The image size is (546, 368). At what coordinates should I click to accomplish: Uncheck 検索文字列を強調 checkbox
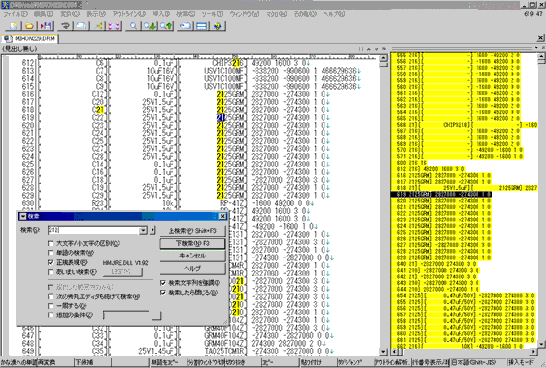[x=163, y=283]
